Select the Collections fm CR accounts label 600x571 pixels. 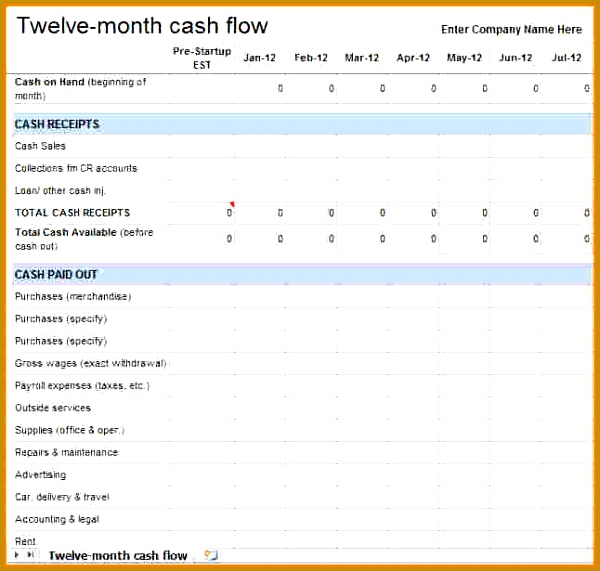[x=76, y=168]
